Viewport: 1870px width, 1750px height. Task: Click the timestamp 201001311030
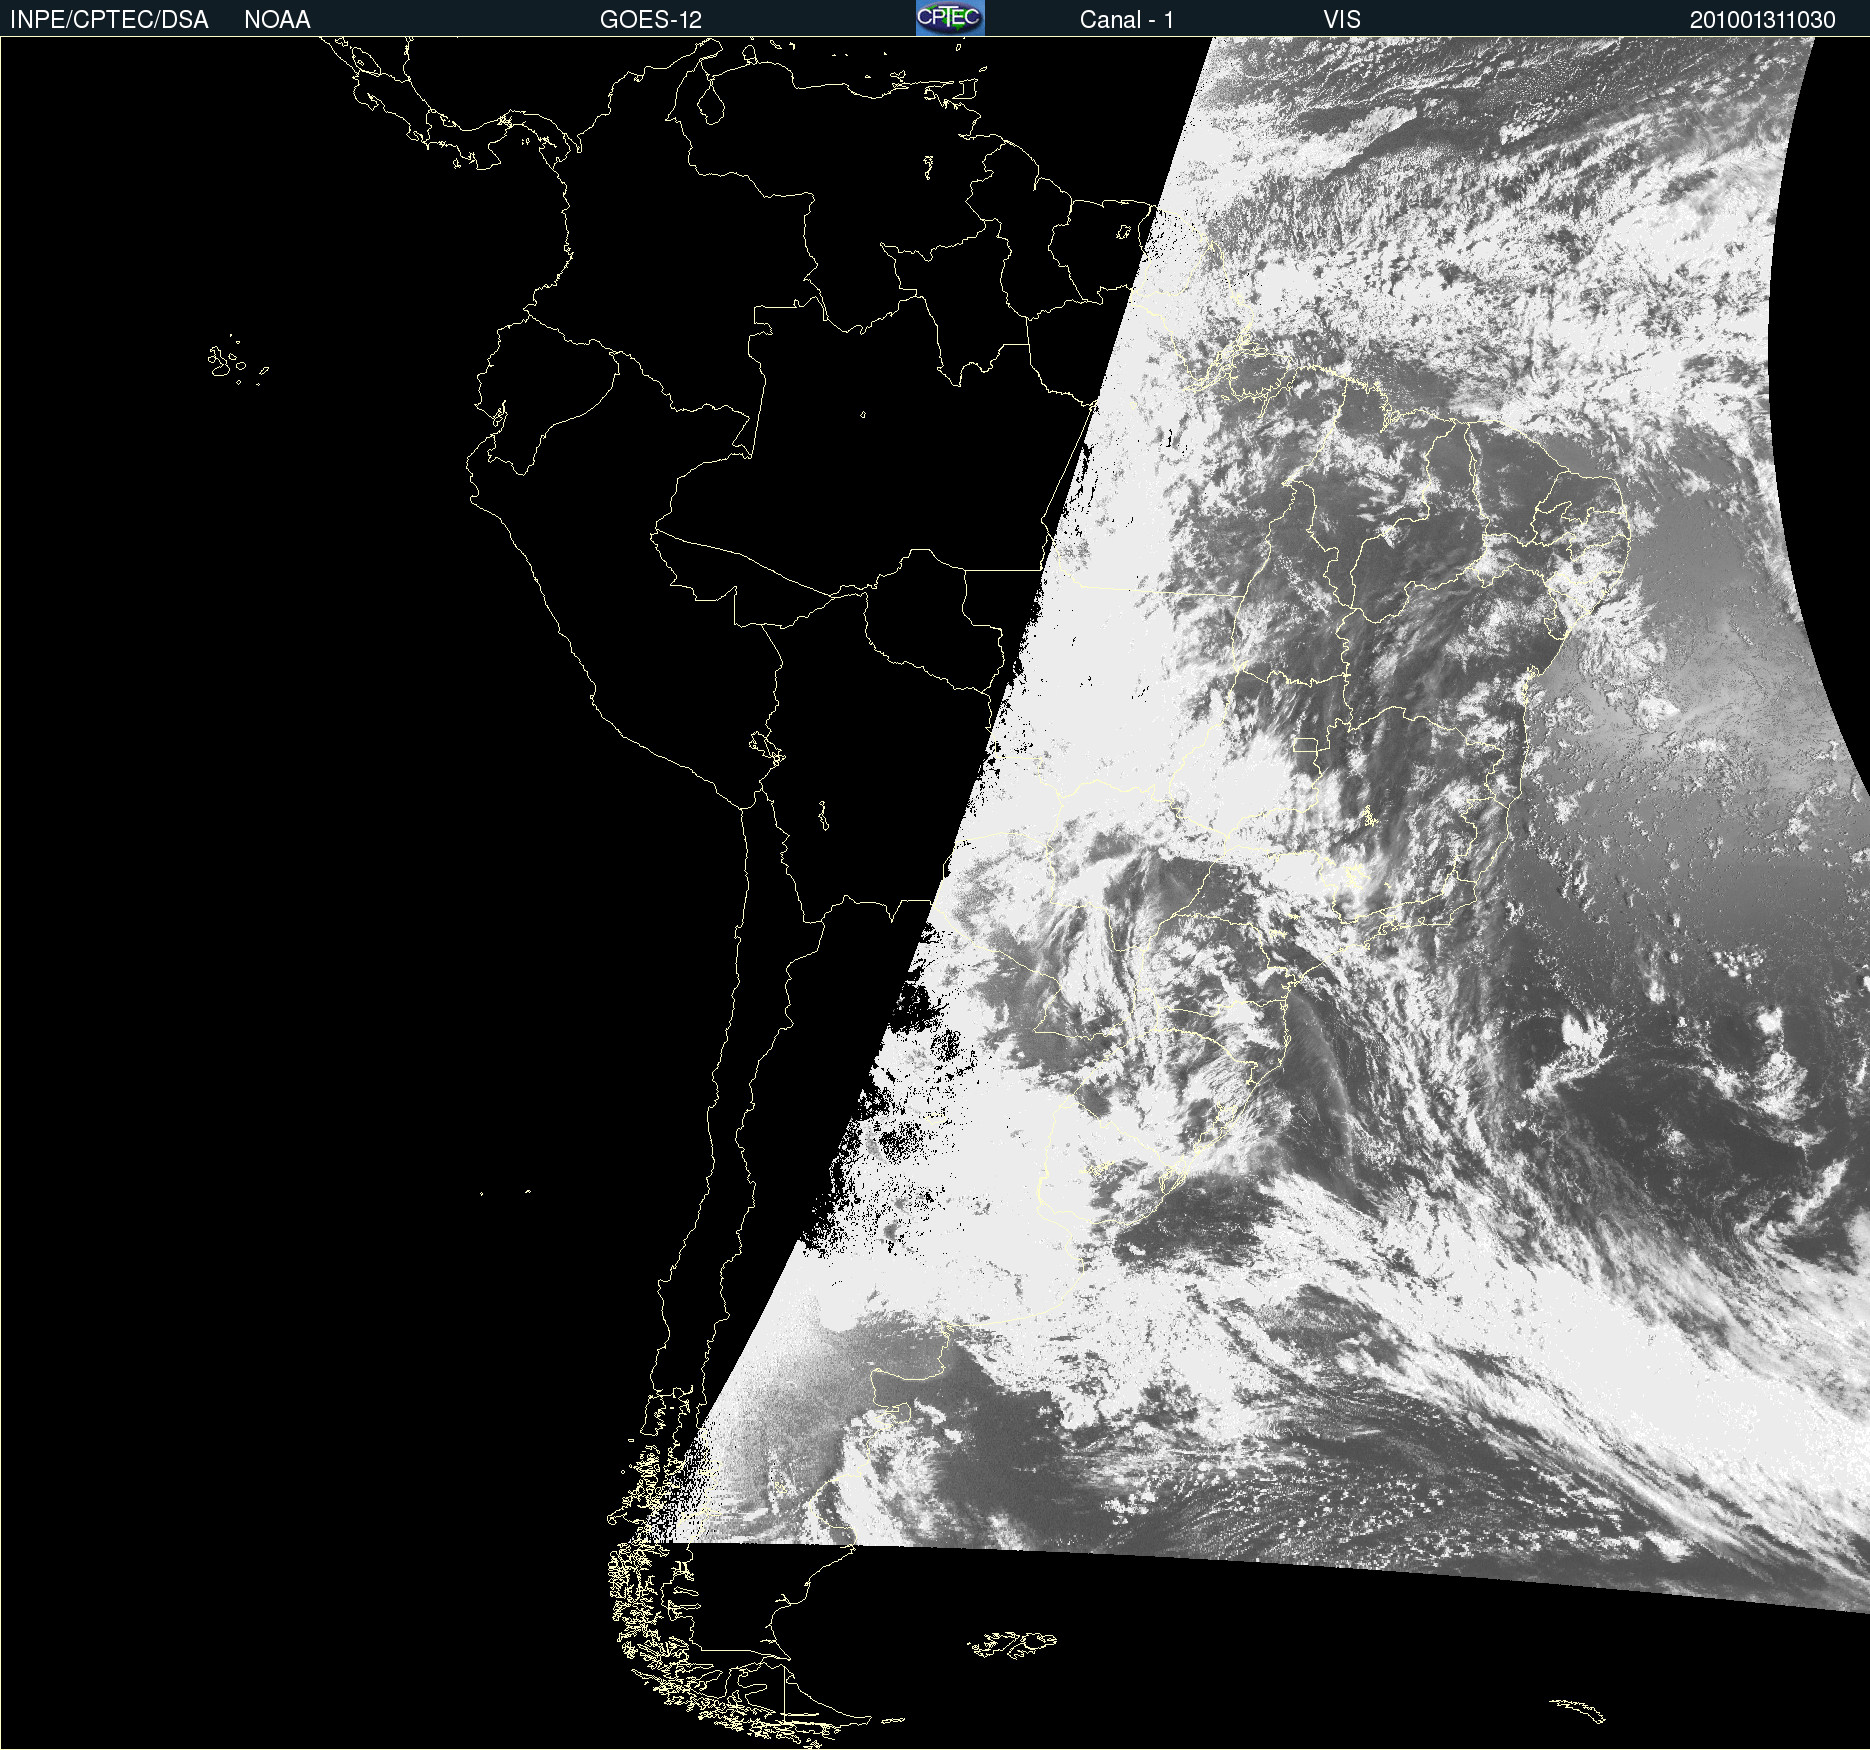[x=1763, y=20]
